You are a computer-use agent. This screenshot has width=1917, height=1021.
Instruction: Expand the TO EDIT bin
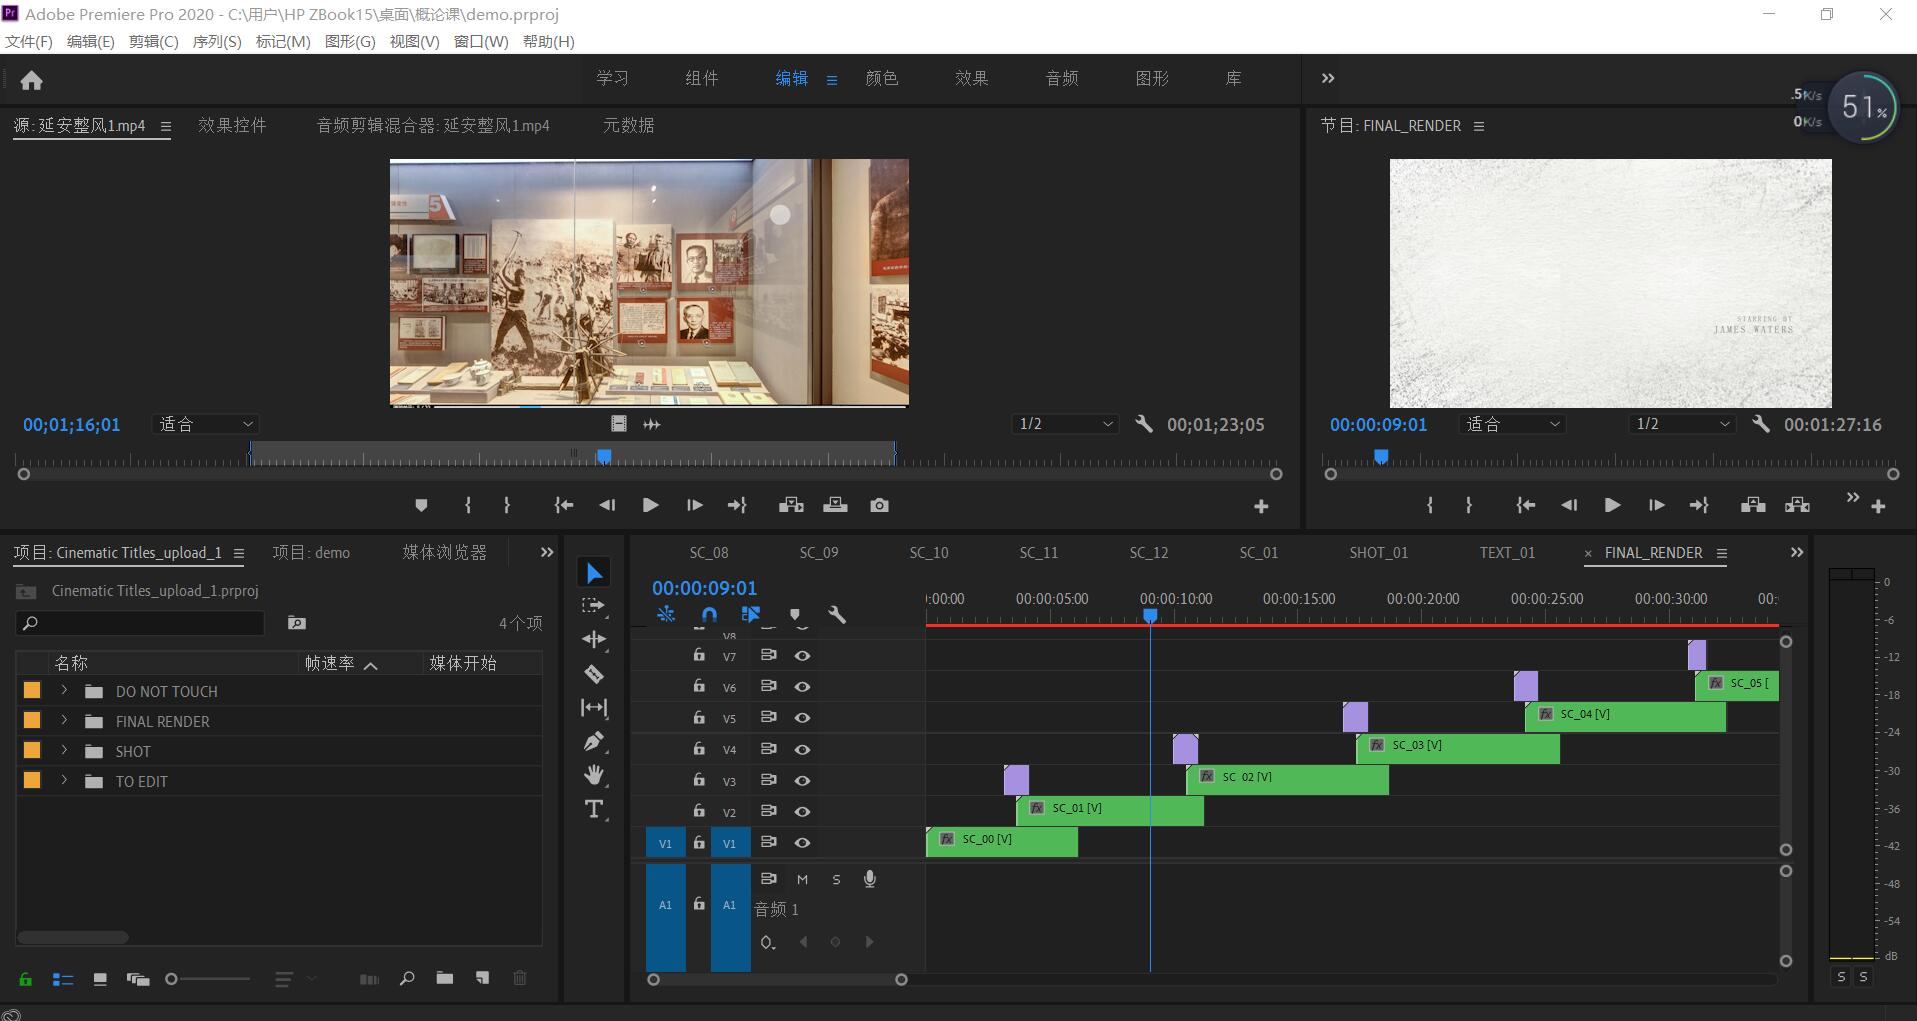point(64,781)
